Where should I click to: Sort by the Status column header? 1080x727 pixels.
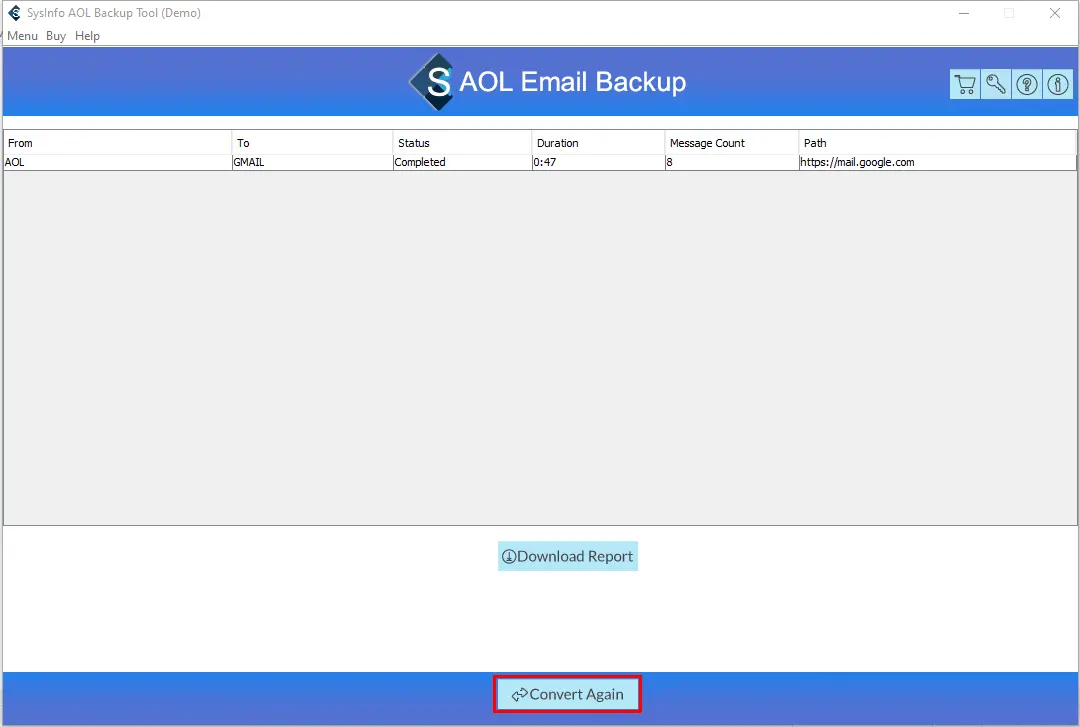(462, 143)
